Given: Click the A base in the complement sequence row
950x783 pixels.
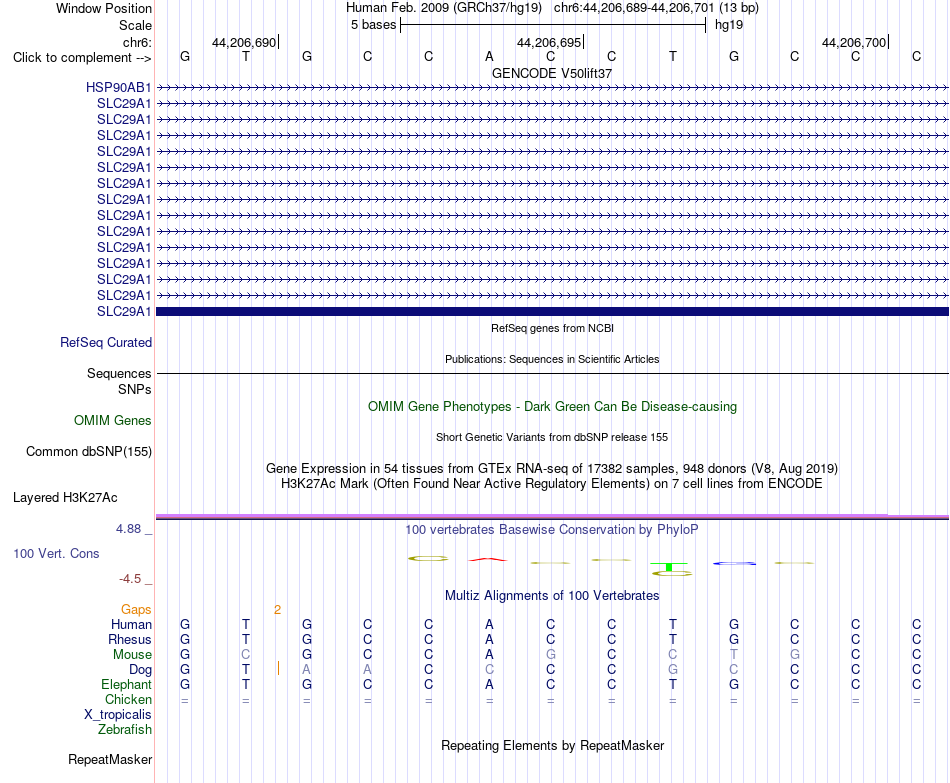Looking at the screenshot, I should point(490,57).
